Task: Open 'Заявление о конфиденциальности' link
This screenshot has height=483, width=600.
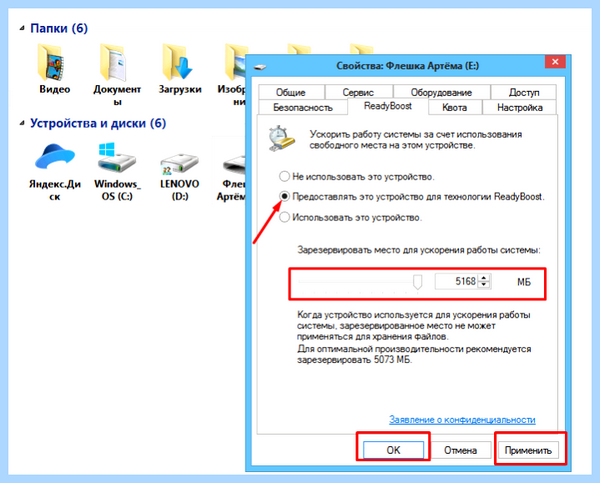Action: coord(462,420)
